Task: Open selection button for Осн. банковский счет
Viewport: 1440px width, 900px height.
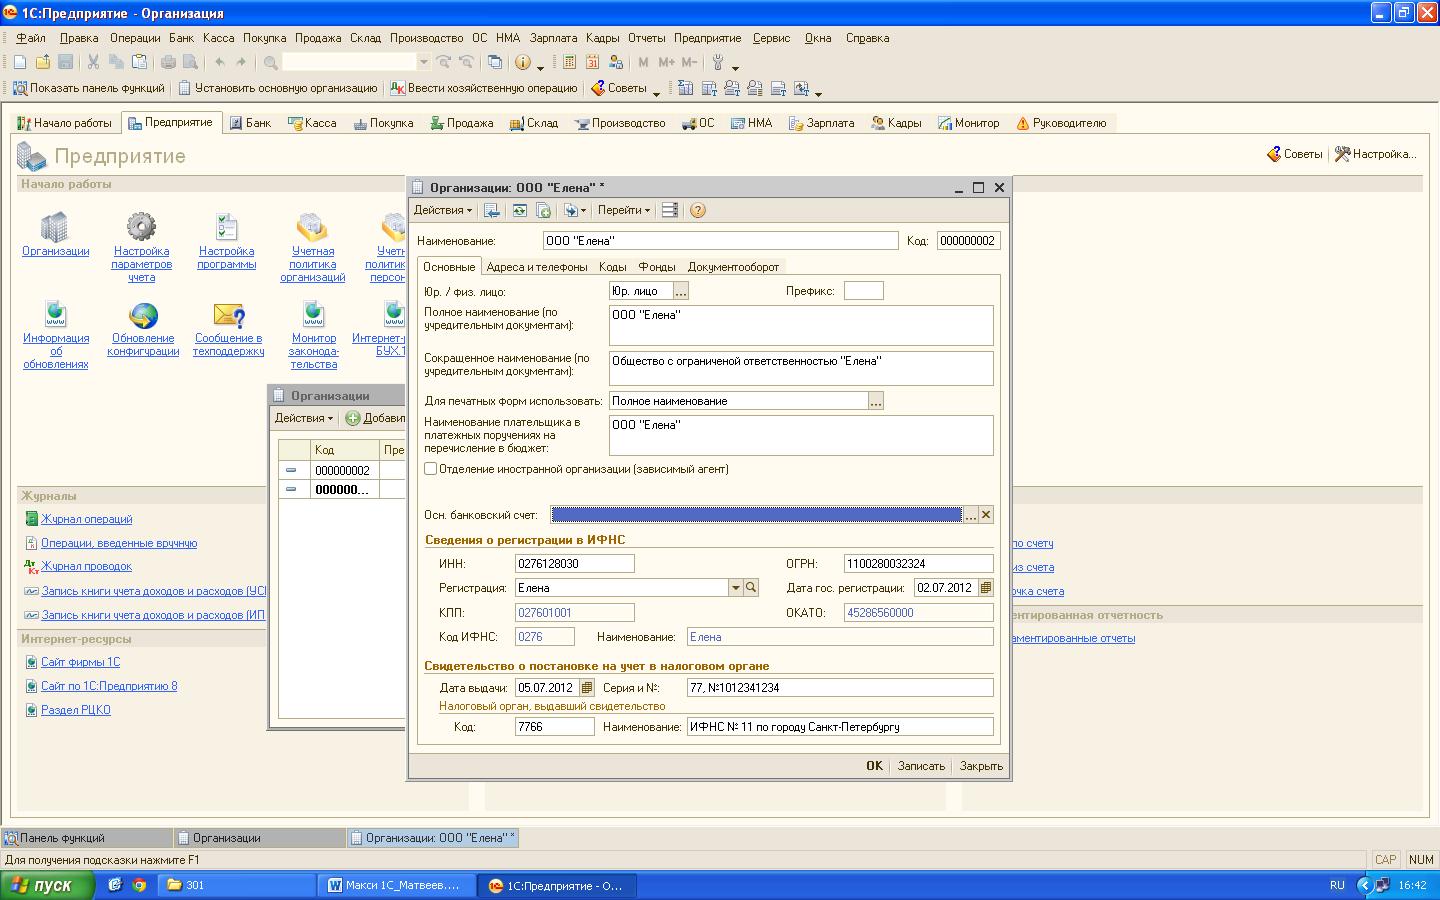Action: [970, 514]
